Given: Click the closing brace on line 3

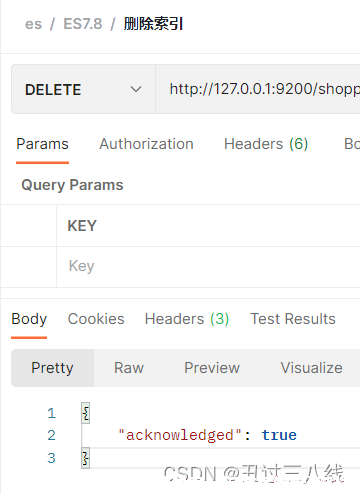Looking at the screenshot, I should coord(86,458).
